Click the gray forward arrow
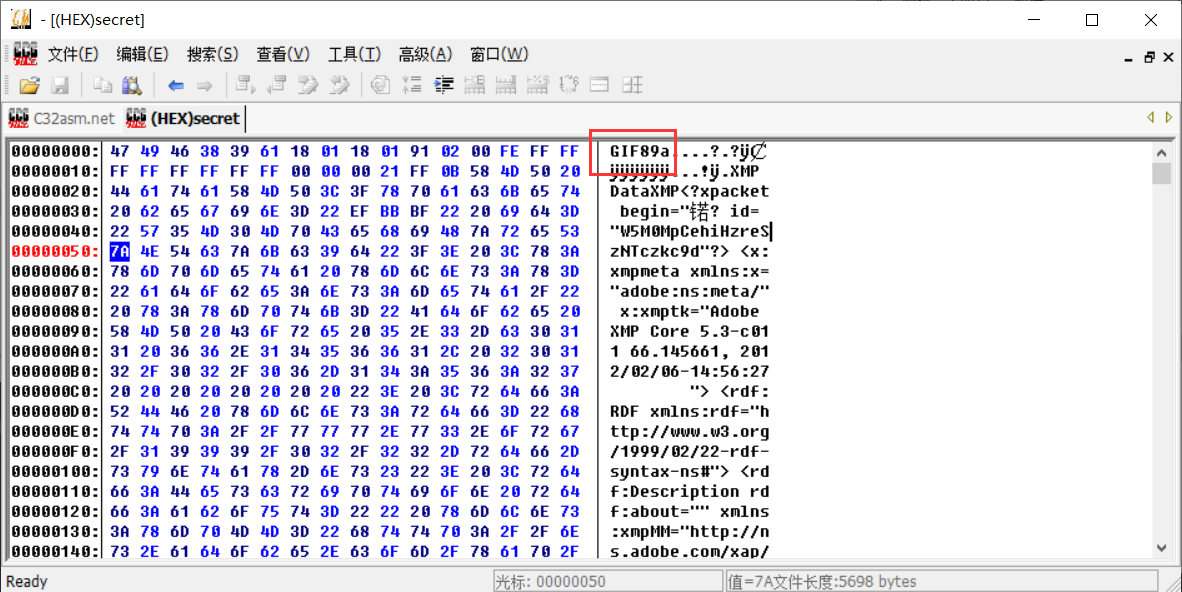Screen dimensions: 1182x592 (204, 85)
